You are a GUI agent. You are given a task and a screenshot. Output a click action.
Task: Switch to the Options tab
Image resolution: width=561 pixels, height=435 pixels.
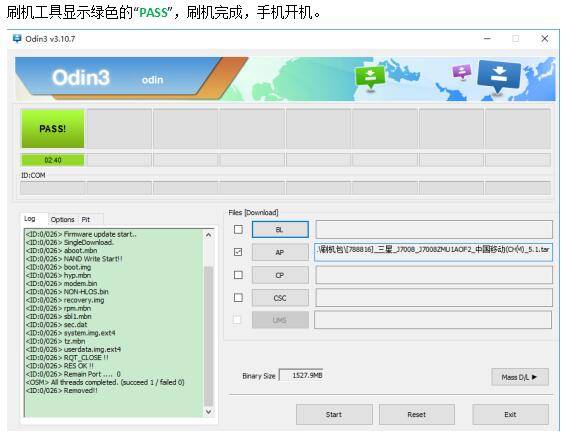pyautogui.click(x=63, y=220)
